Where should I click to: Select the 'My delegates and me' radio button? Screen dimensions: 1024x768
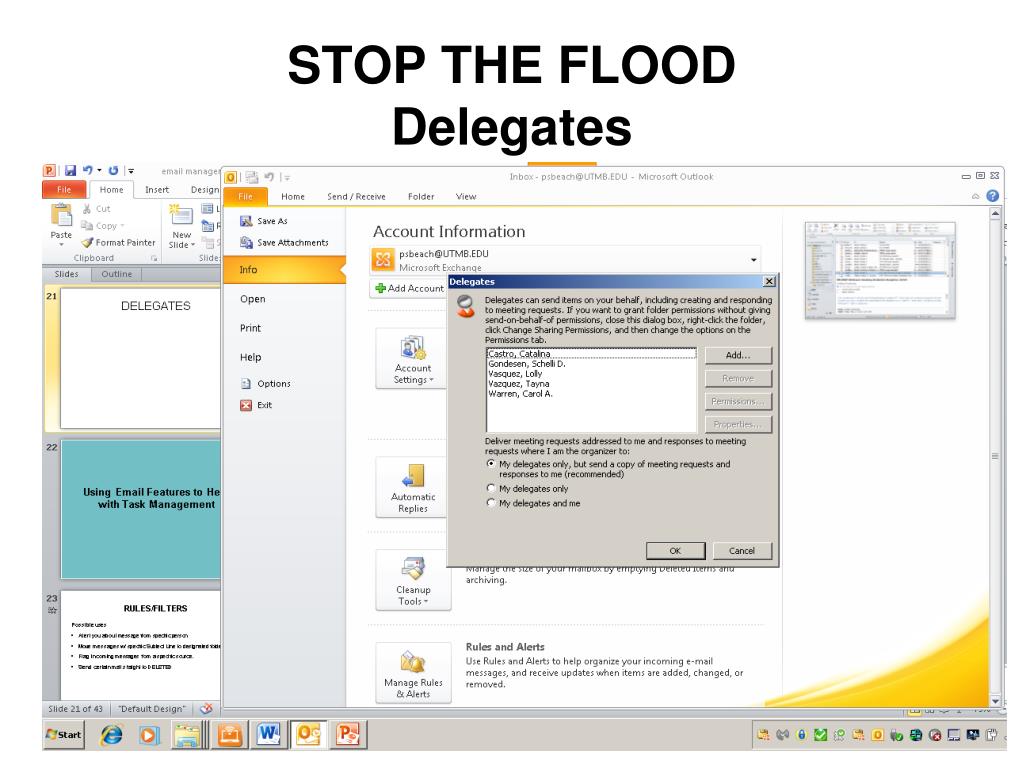pyautogui.click(x=491, y=503)
